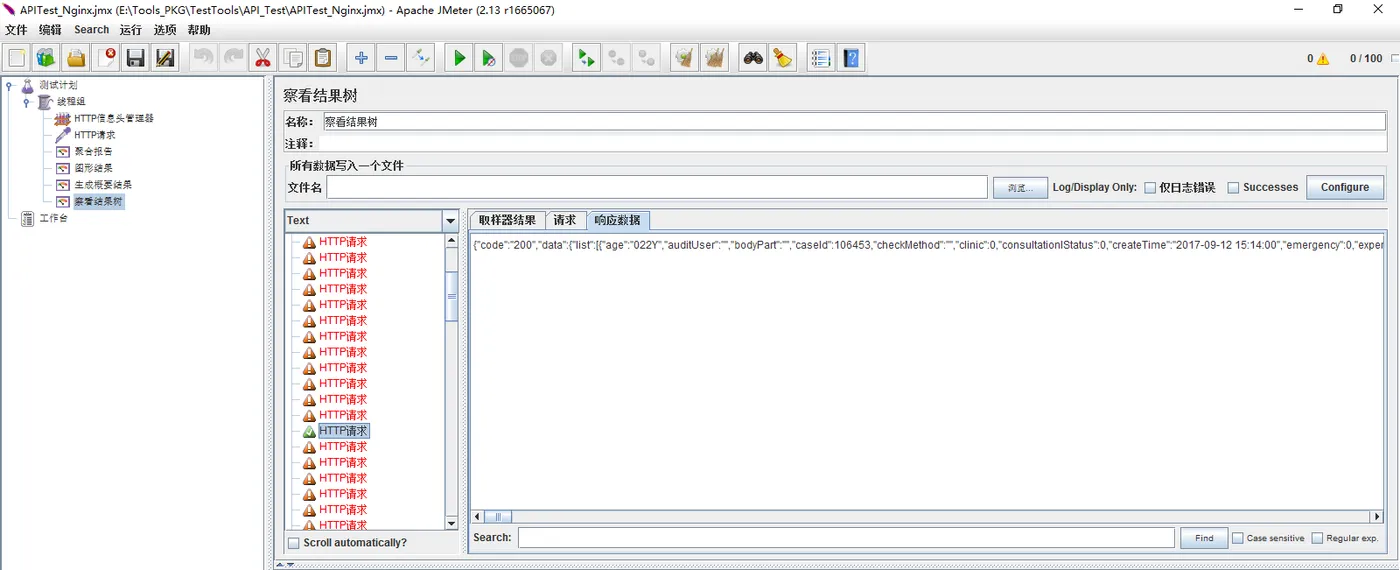The width and height of the screenshot is (1400, 570).
Task: Toggle Scroll automatically? checkbox
Action: [x=293, y=543]
